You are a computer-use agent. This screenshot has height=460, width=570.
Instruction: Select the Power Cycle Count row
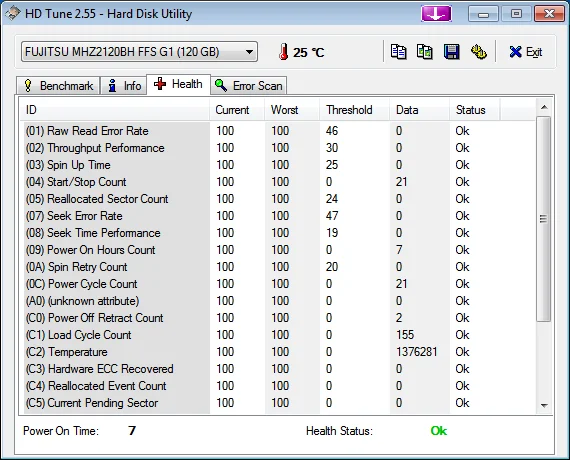tap(278, 284)
